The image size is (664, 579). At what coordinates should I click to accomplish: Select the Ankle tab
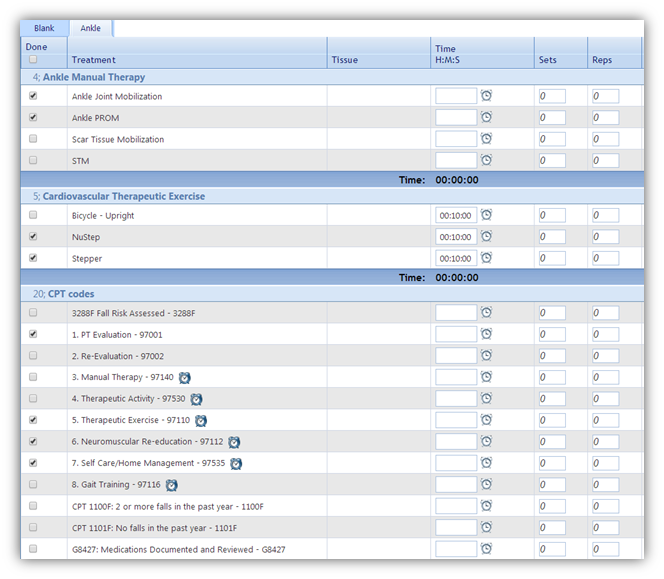pos(91,28)
